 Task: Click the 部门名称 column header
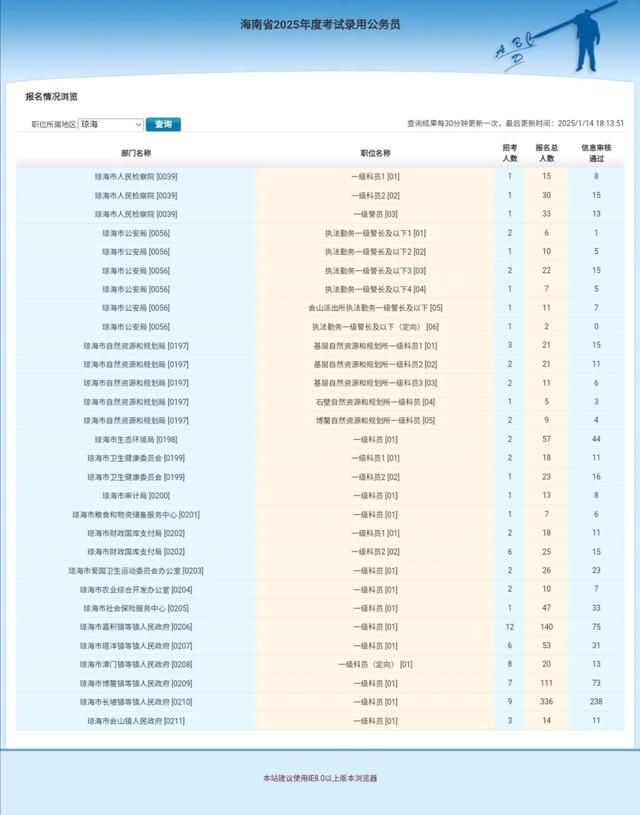coord(136,153)
